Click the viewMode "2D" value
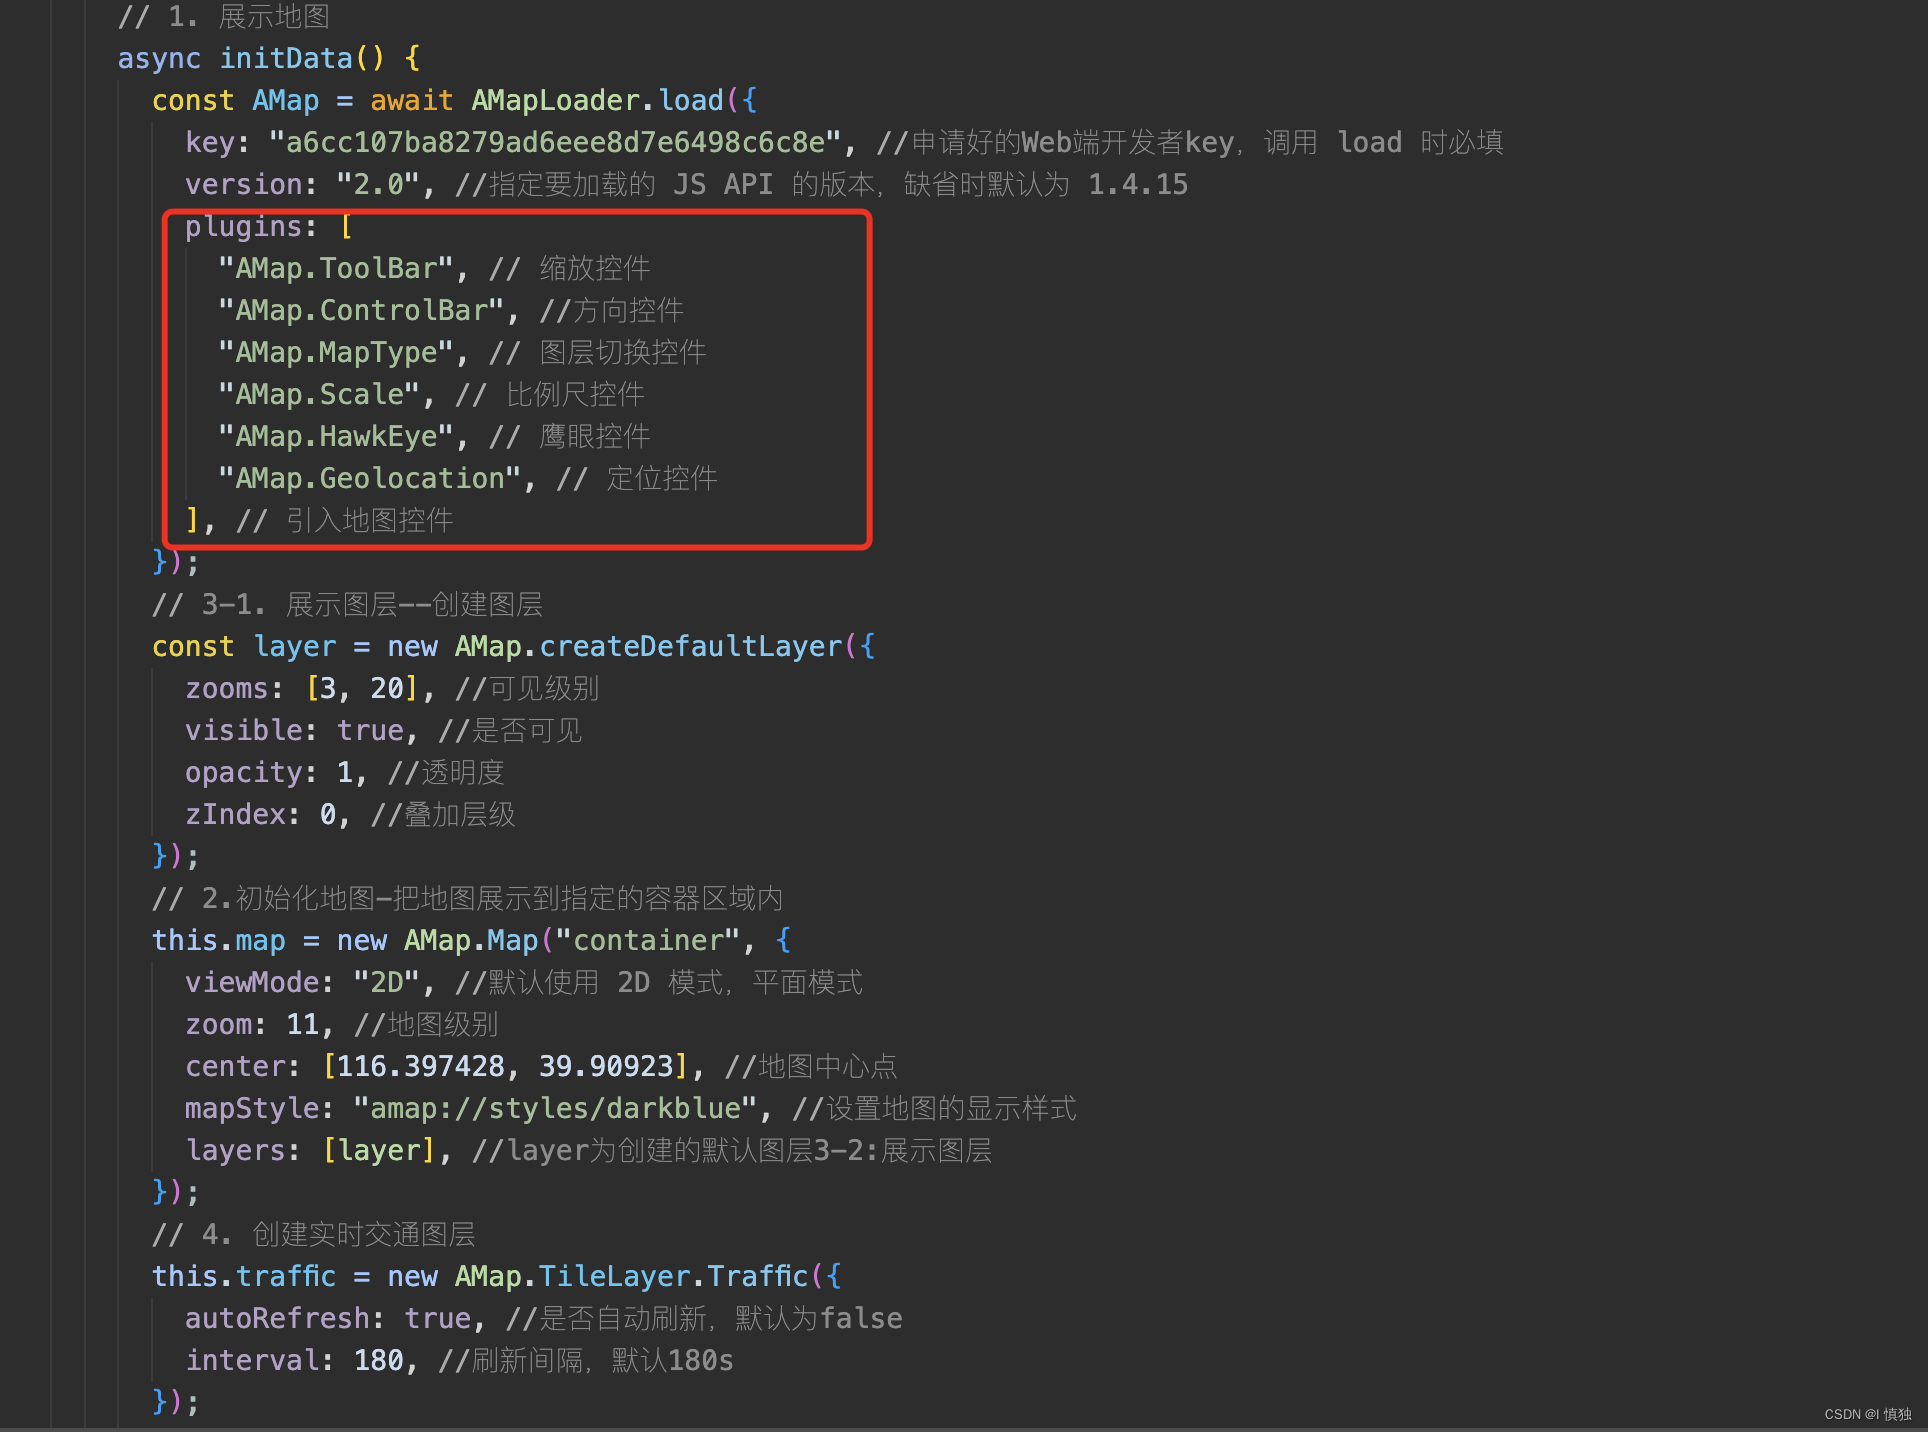 click(x=386, y=982)
